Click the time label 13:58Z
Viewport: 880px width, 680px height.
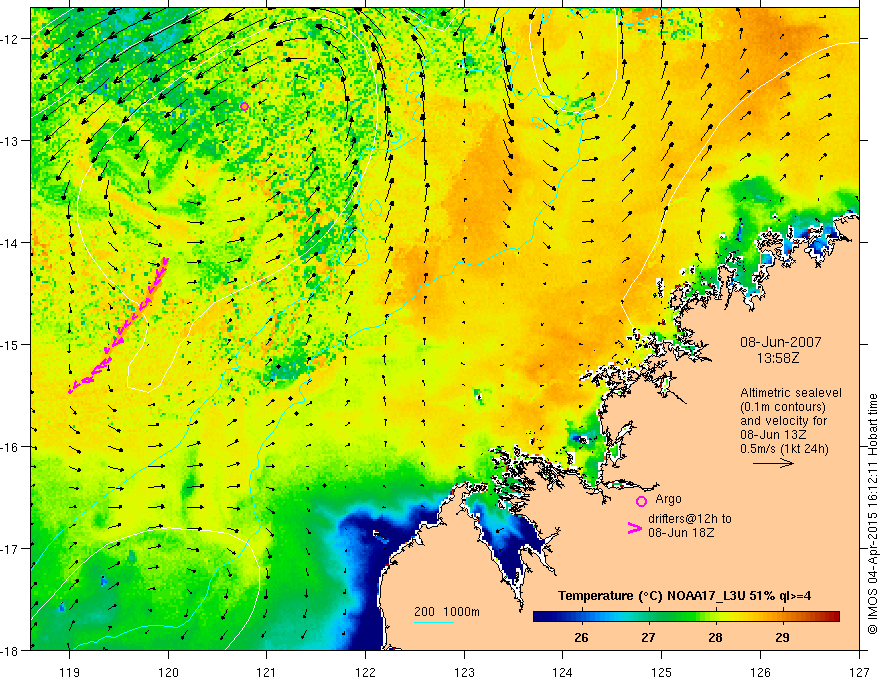tap(777, 358)
